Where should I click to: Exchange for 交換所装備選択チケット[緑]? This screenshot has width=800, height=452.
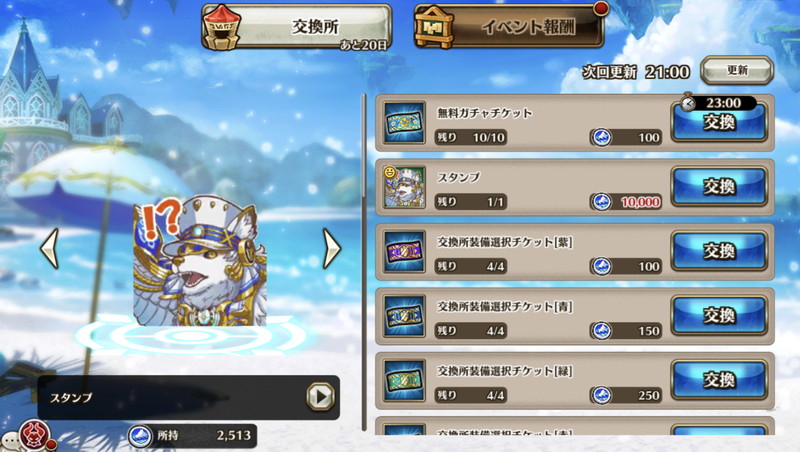click(x=719, y=381)
